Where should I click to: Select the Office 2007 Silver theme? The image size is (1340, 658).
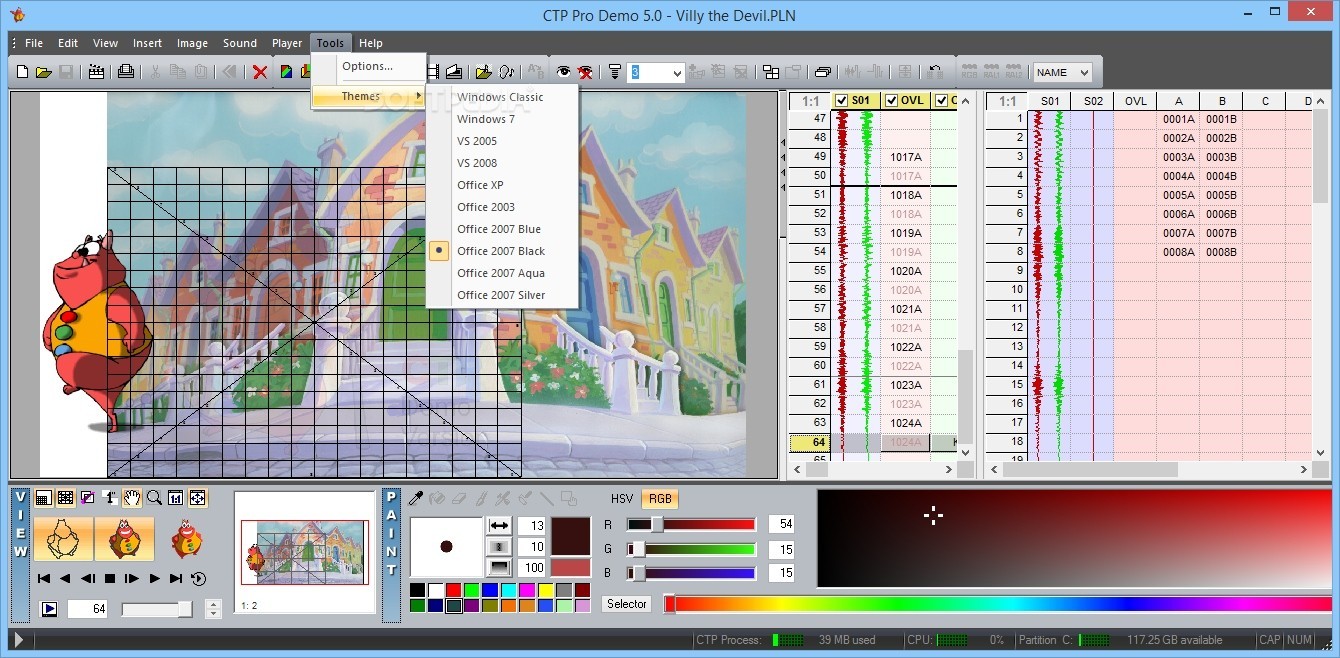(501, 295)
